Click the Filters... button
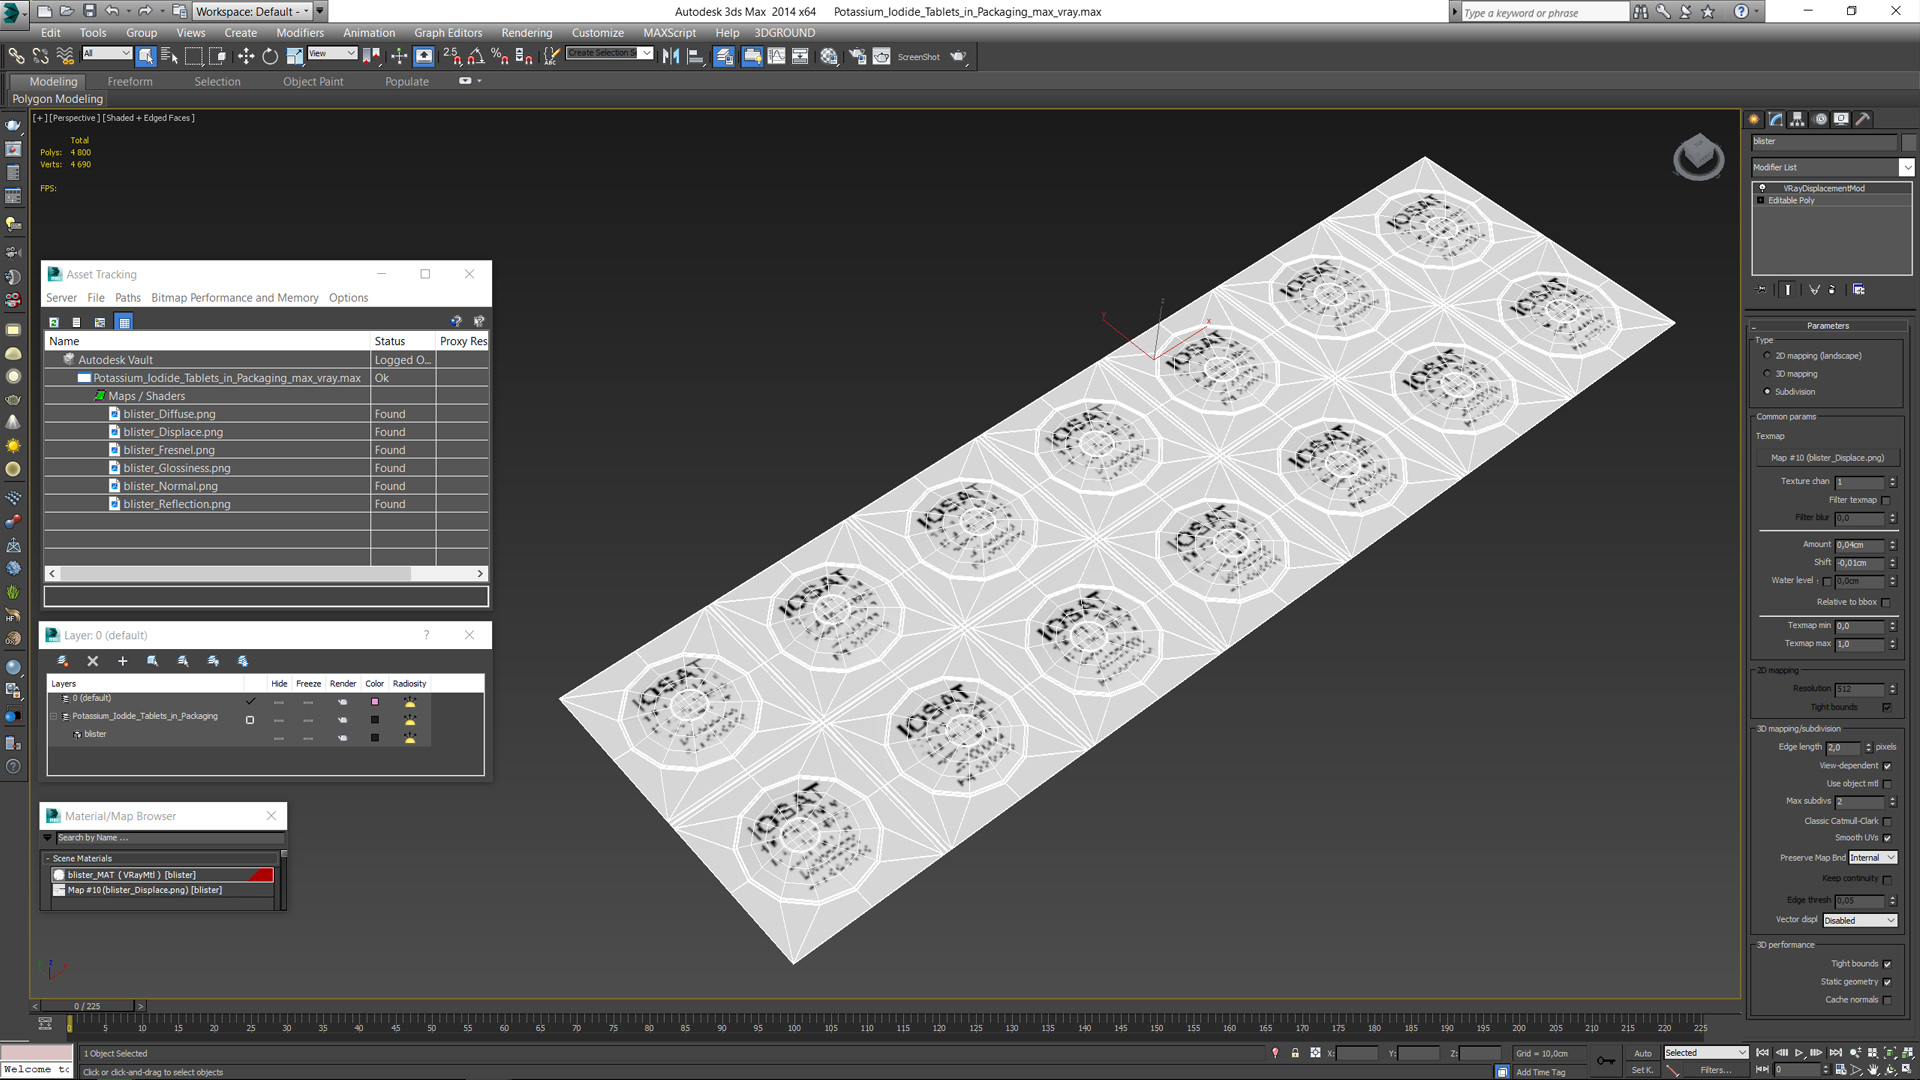This screenshot has height=1080, width=1920. [1716, 1070]
